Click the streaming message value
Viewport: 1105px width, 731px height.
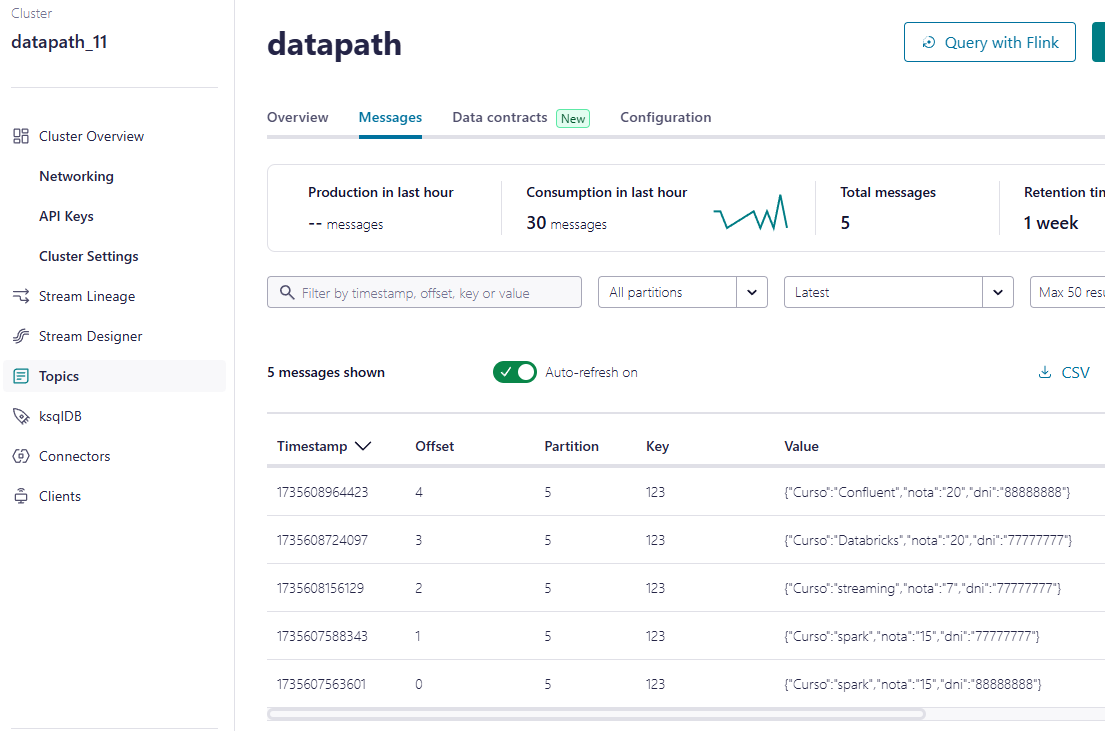(x=922, y=588)
